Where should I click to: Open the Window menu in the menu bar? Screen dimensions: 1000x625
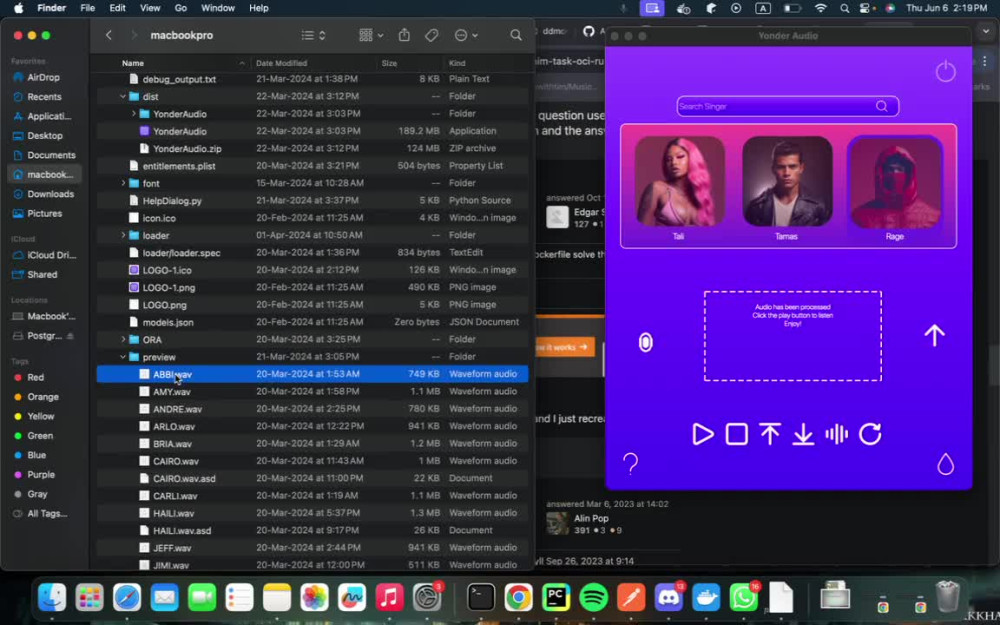point(218,8)
